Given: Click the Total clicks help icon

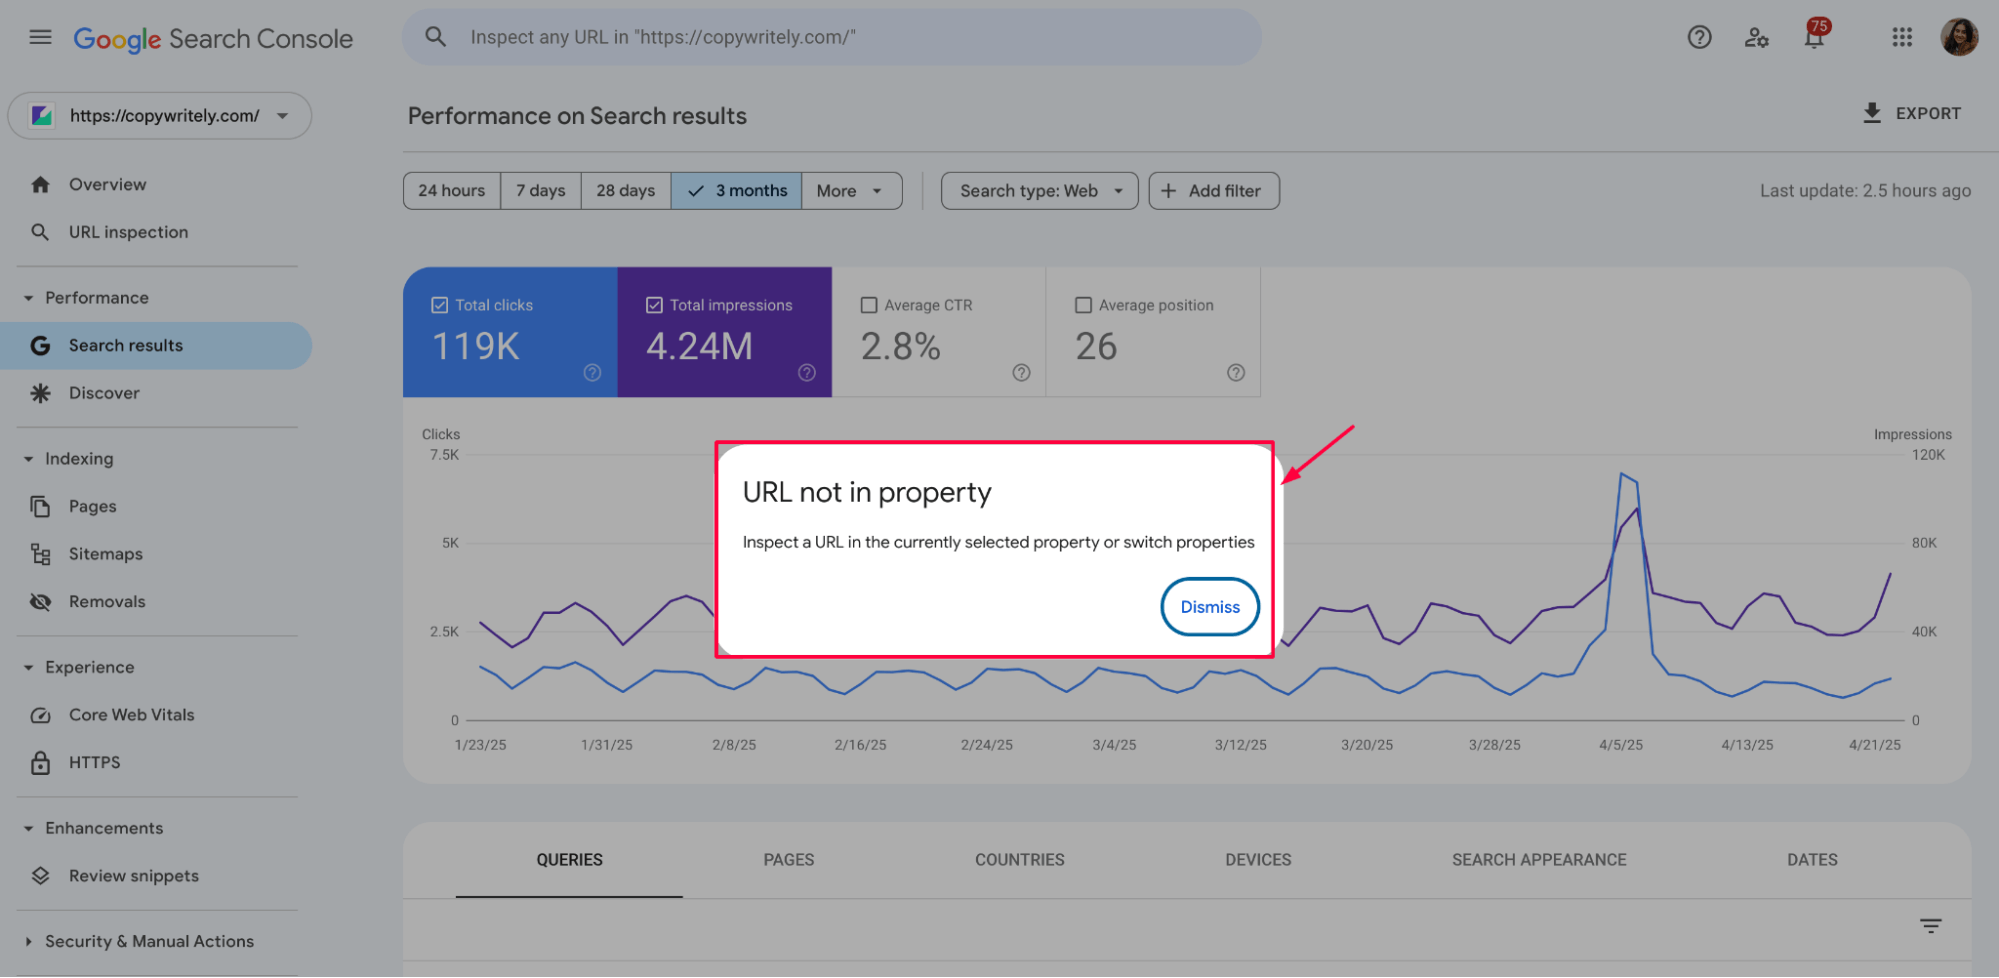Looking at the screenshot, I should pyautogui.click(x=592, y=372).
